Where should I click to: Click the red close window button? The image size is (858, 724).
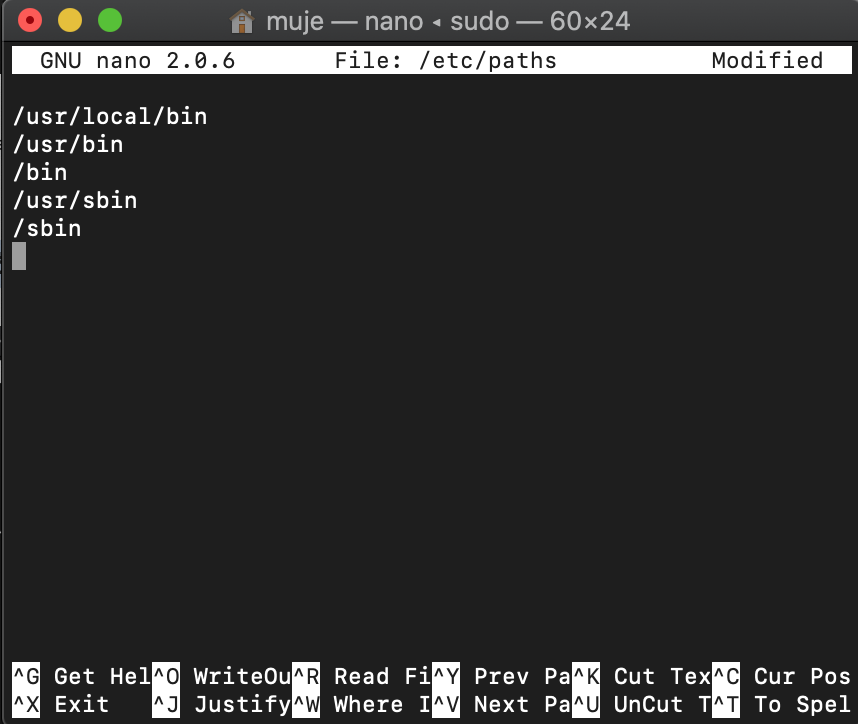pyautogui.click(x=30, y=21)
